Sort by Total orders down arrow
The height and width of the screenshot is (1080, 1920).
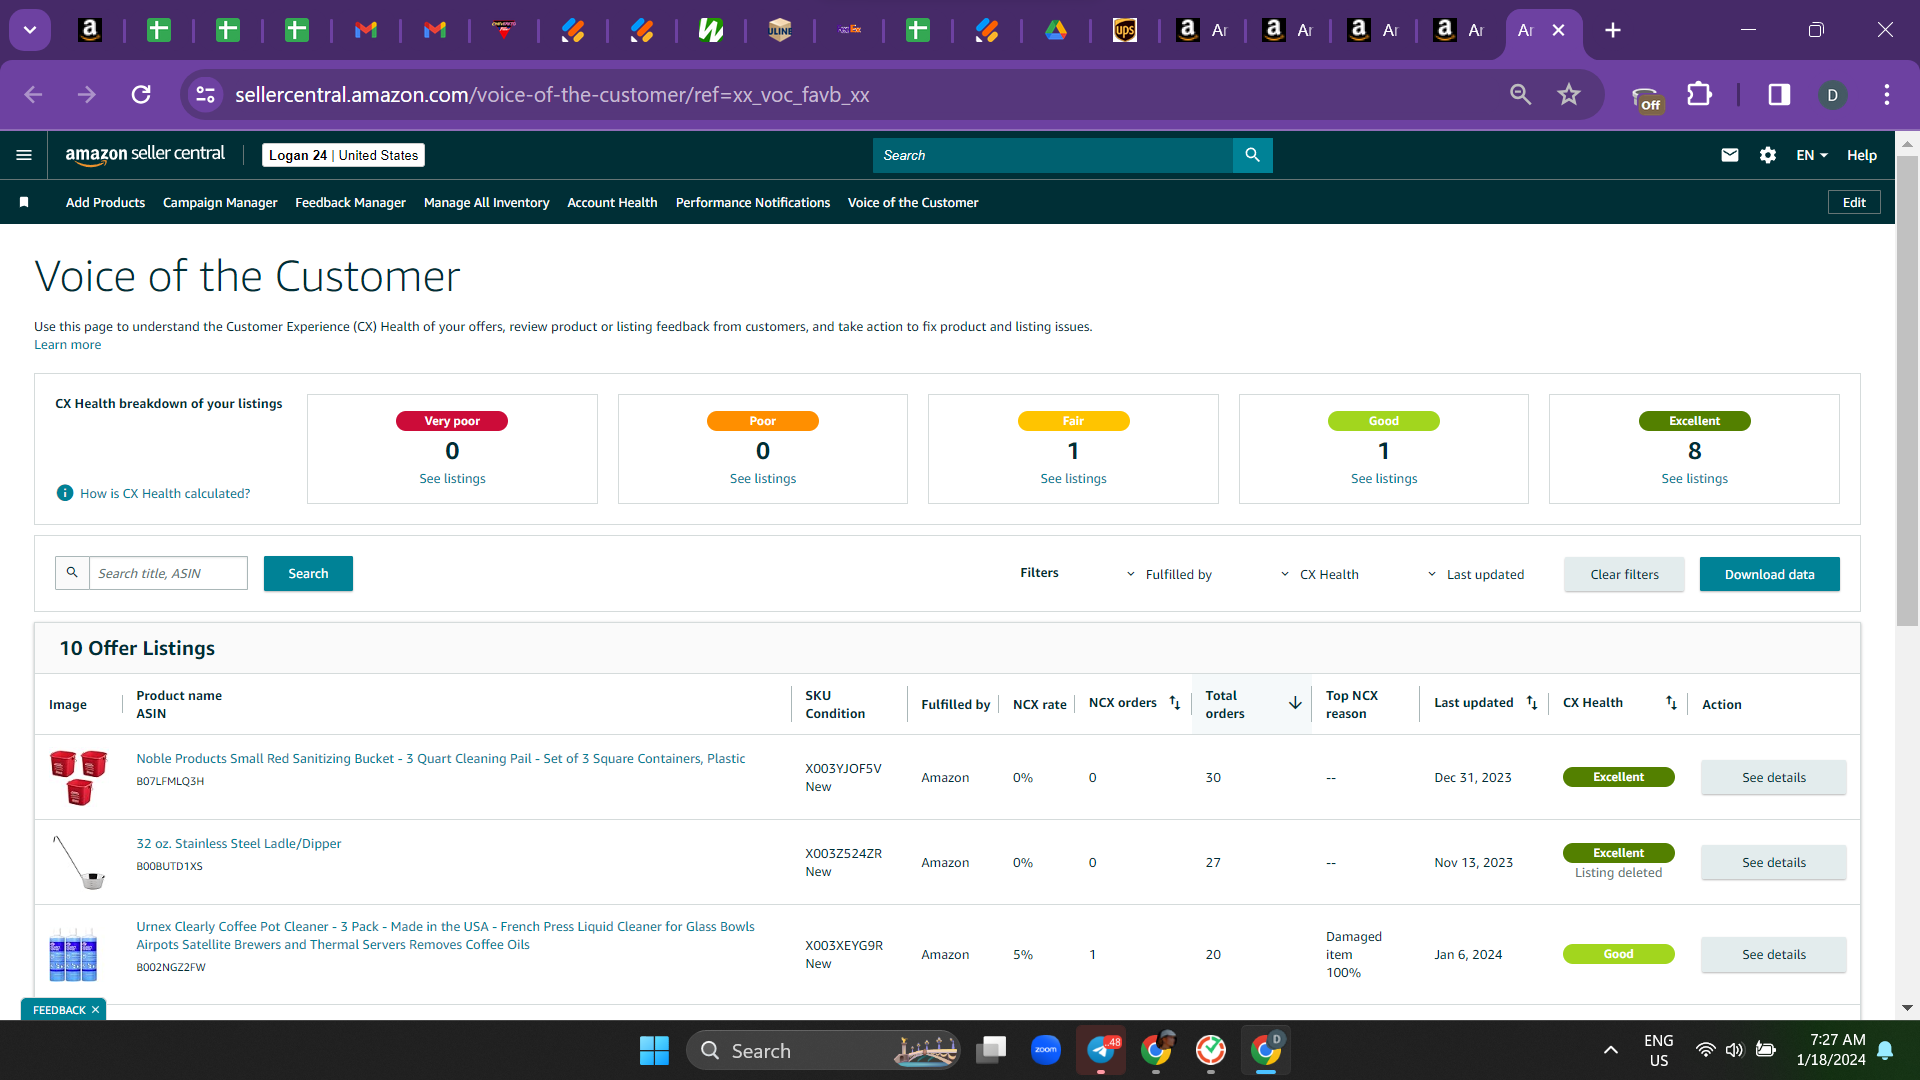1295,703
